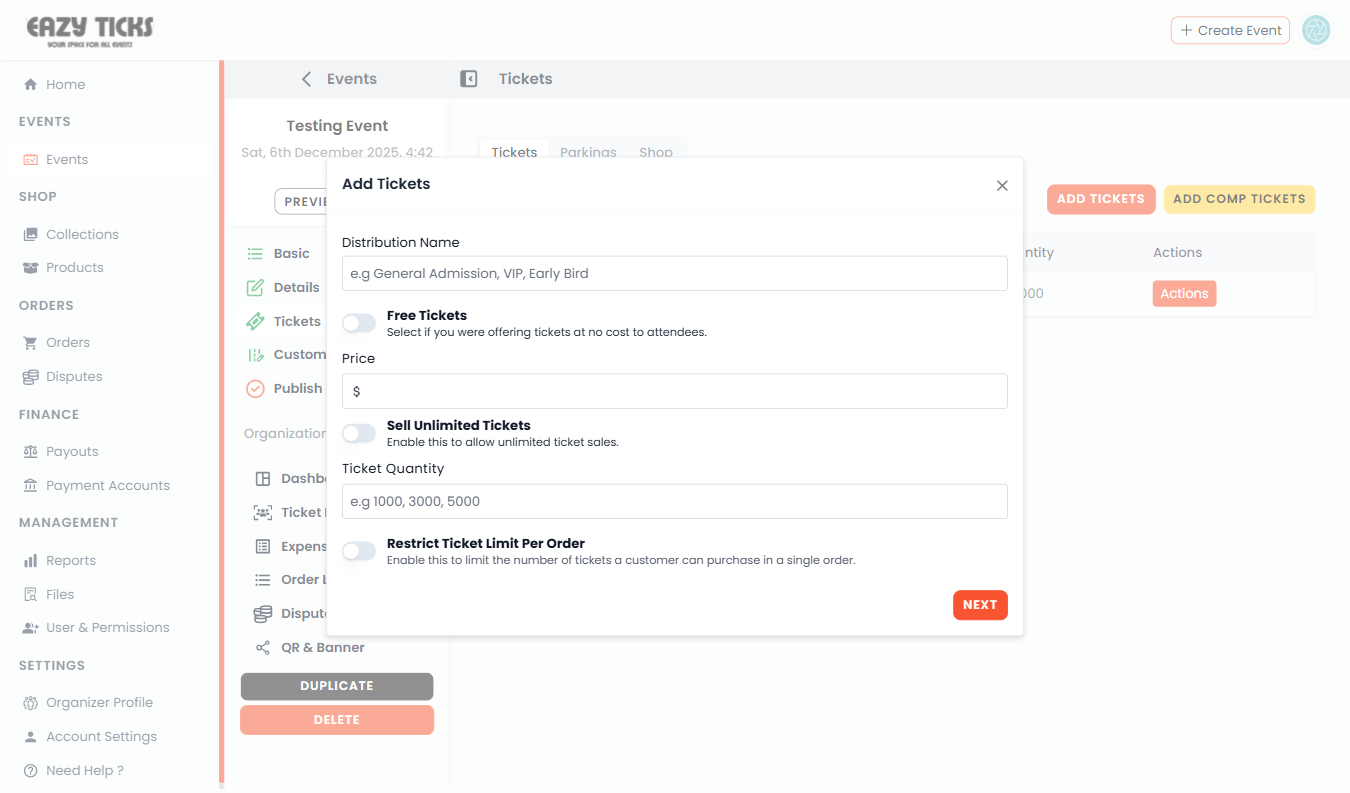Screen dimensions: 1350x793
Task: Open user avatar in top right
Action: tap(1317, 30)
